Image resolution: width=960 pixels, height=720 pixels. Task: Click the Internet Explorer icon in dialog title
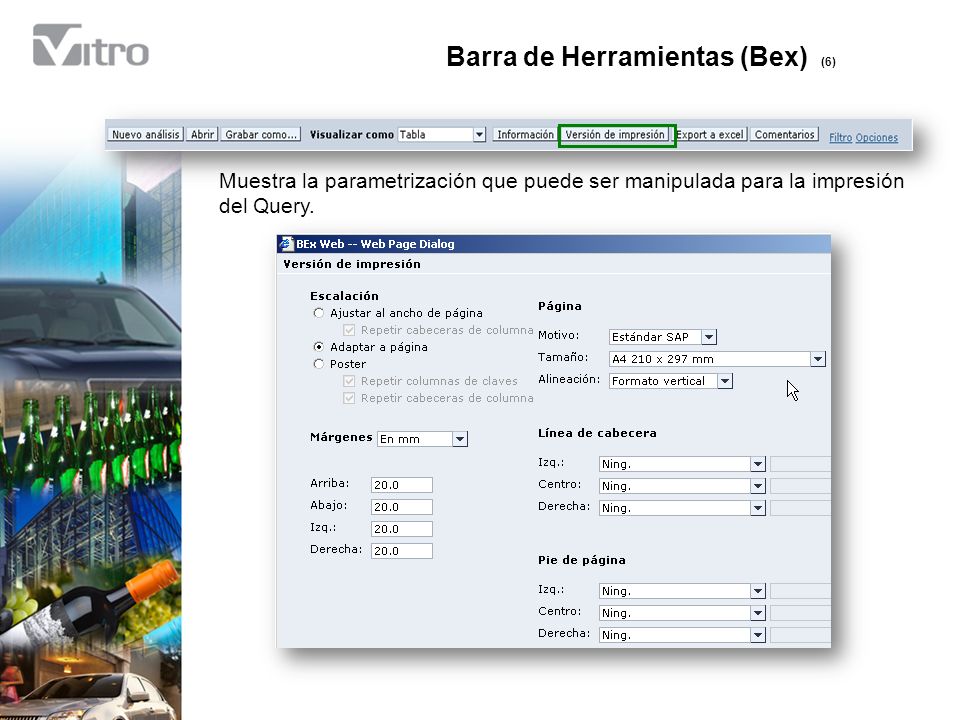[x=286, y=244]
